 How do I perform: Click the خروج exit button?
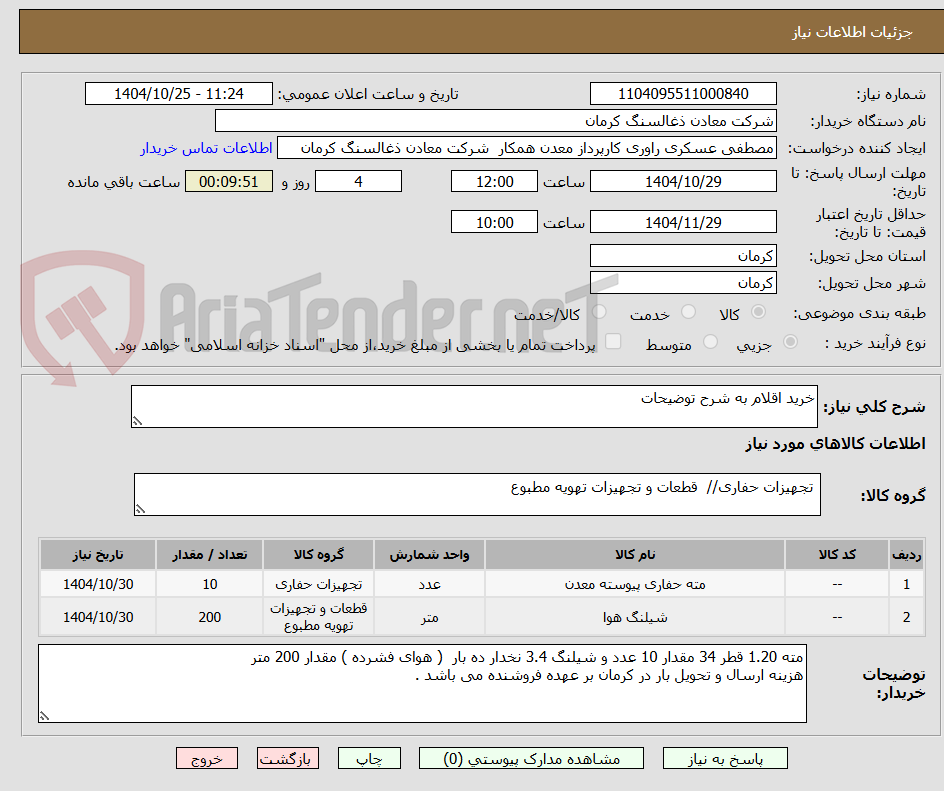[x=206, y=758]
